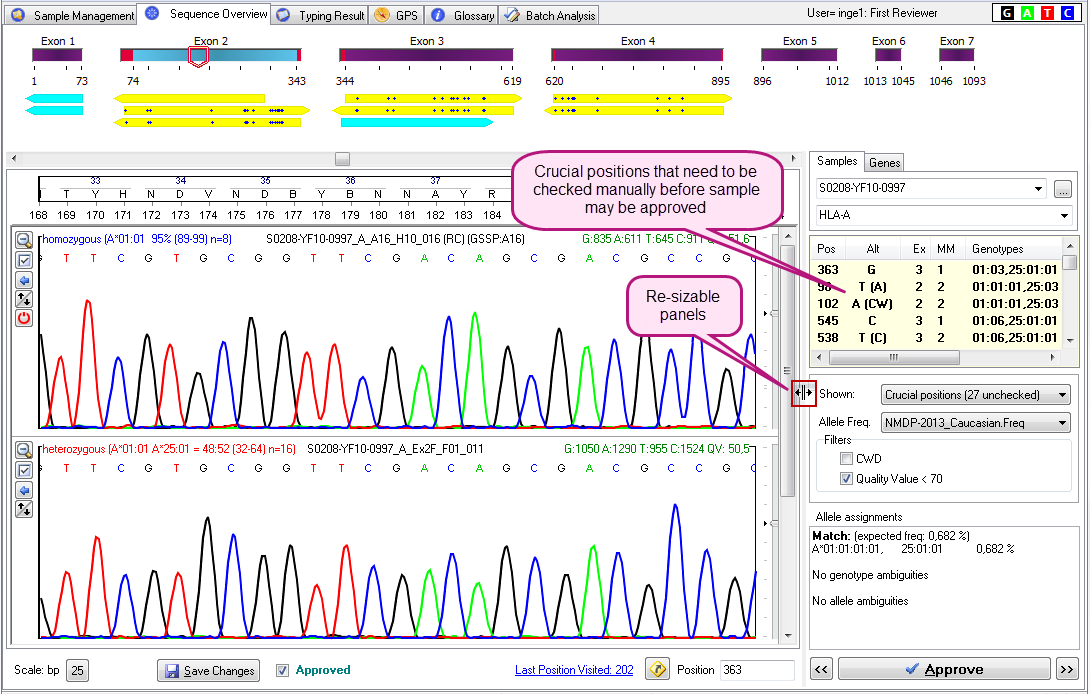Switch to Sample Management tab

click(x=70, y=15)
